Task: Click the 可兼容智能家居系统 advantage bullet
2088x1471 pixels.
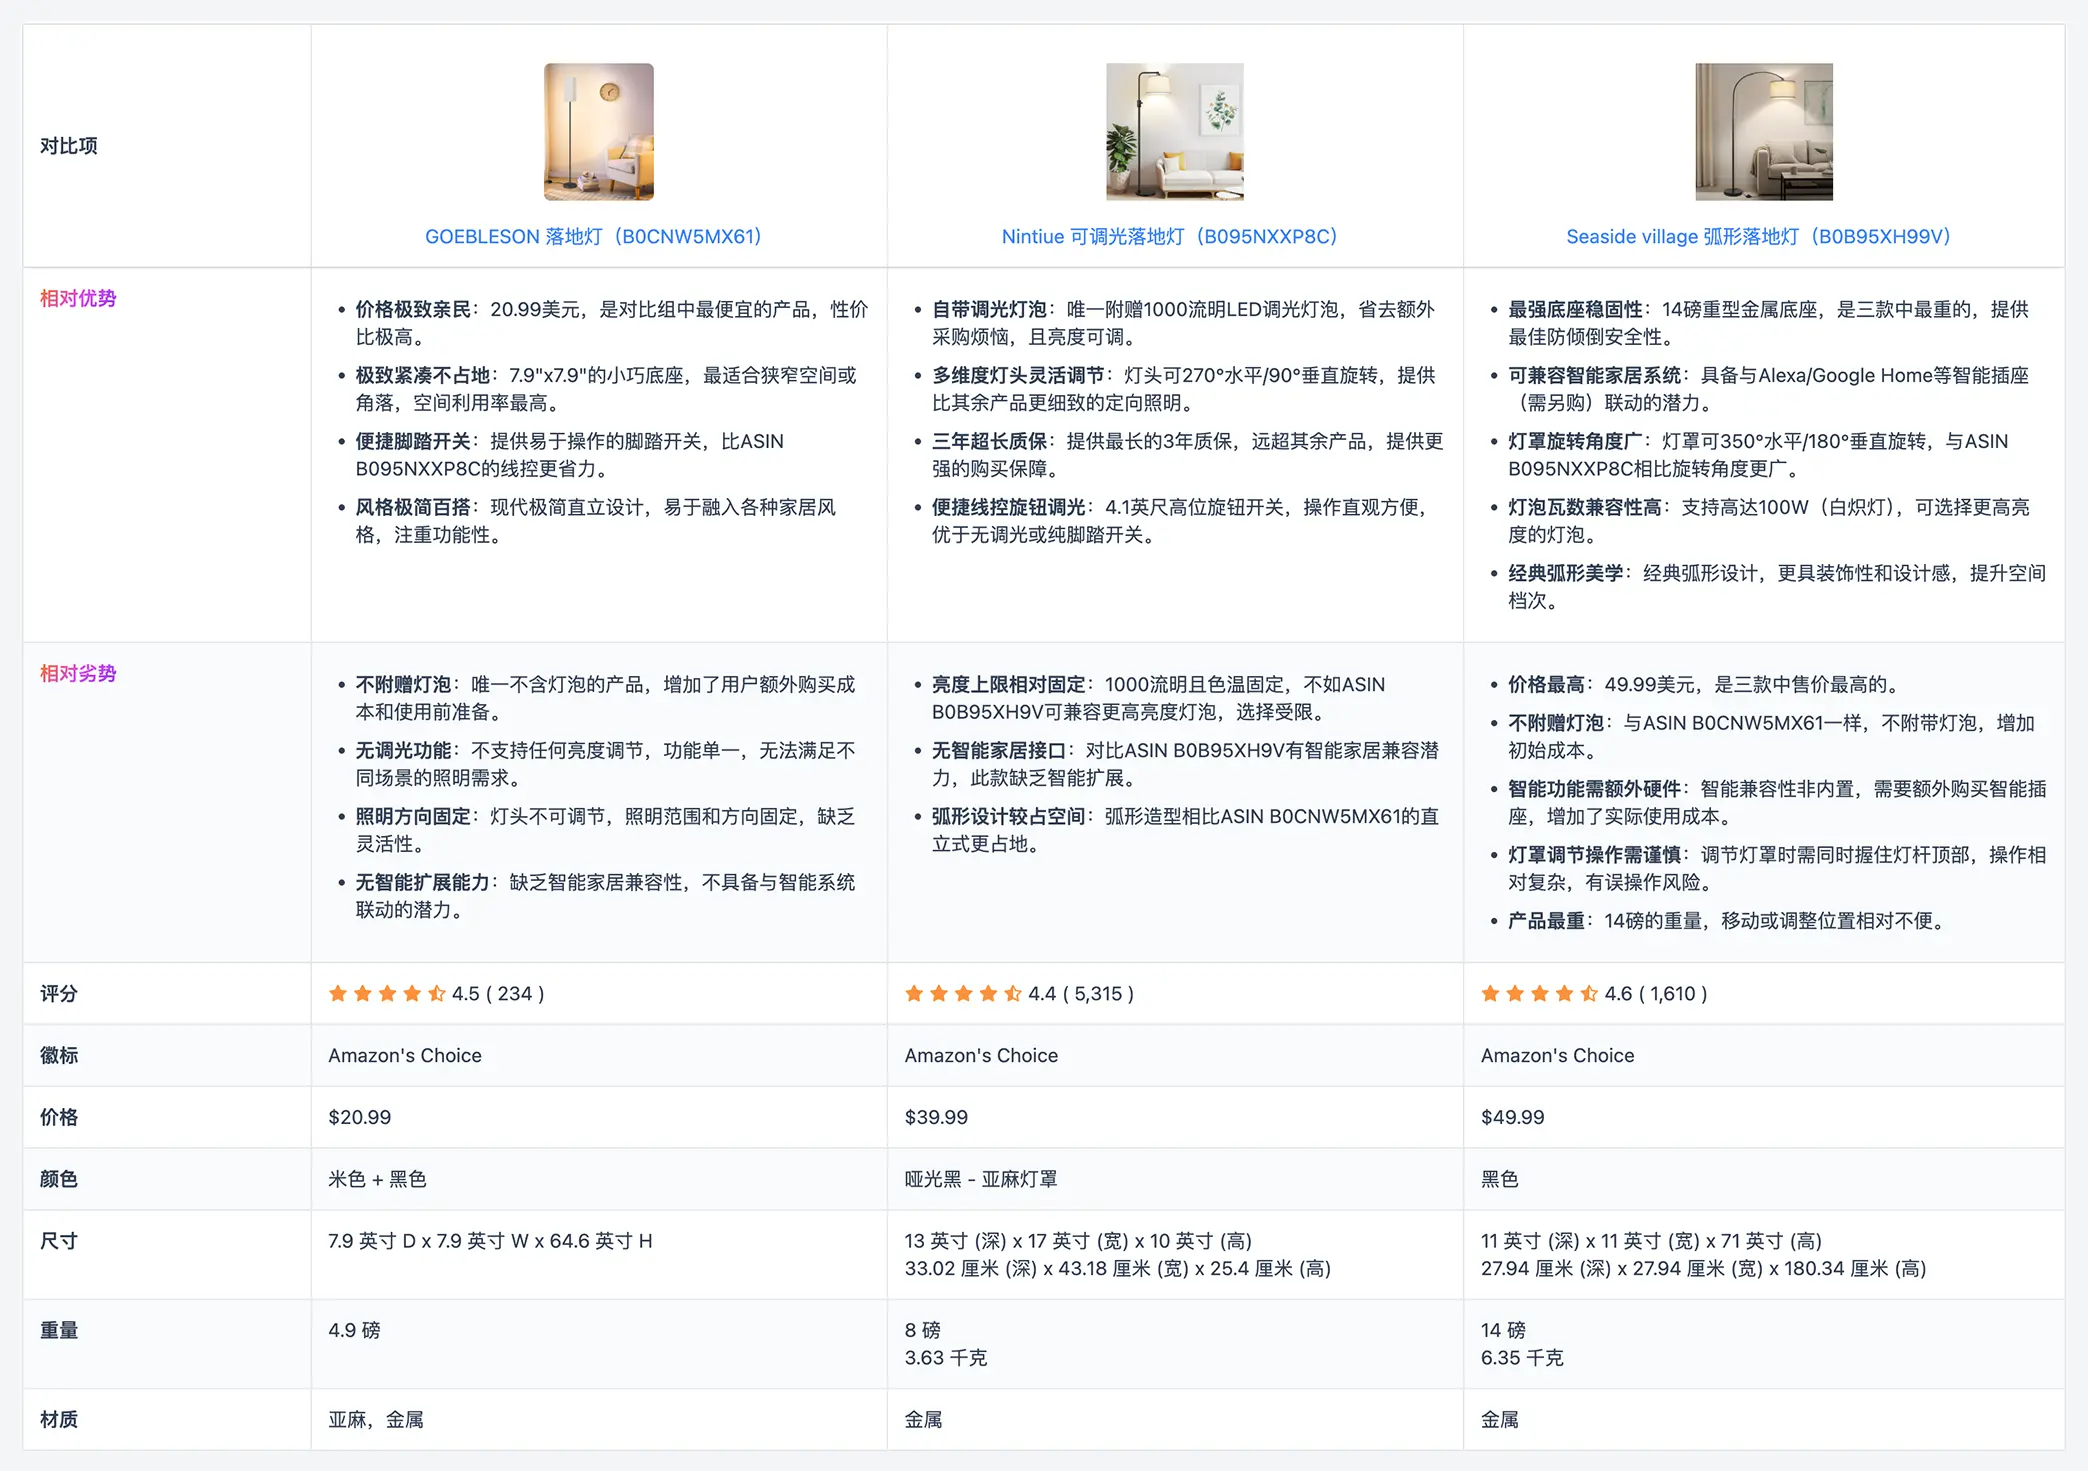Action: [x=1768, y=390]
